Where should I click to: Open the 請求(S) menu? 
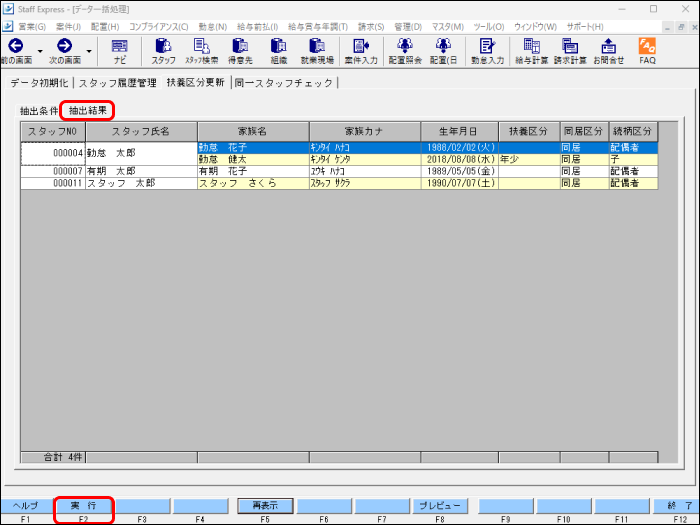pos(371,27)
